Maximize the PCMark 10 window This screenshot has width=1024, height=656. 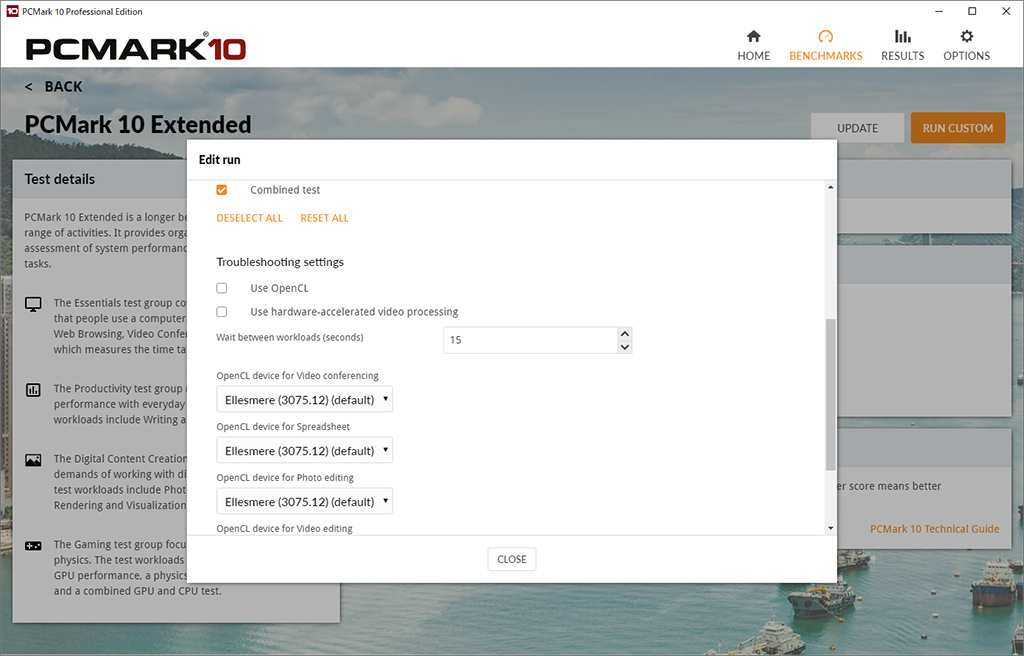click(972, 11)
